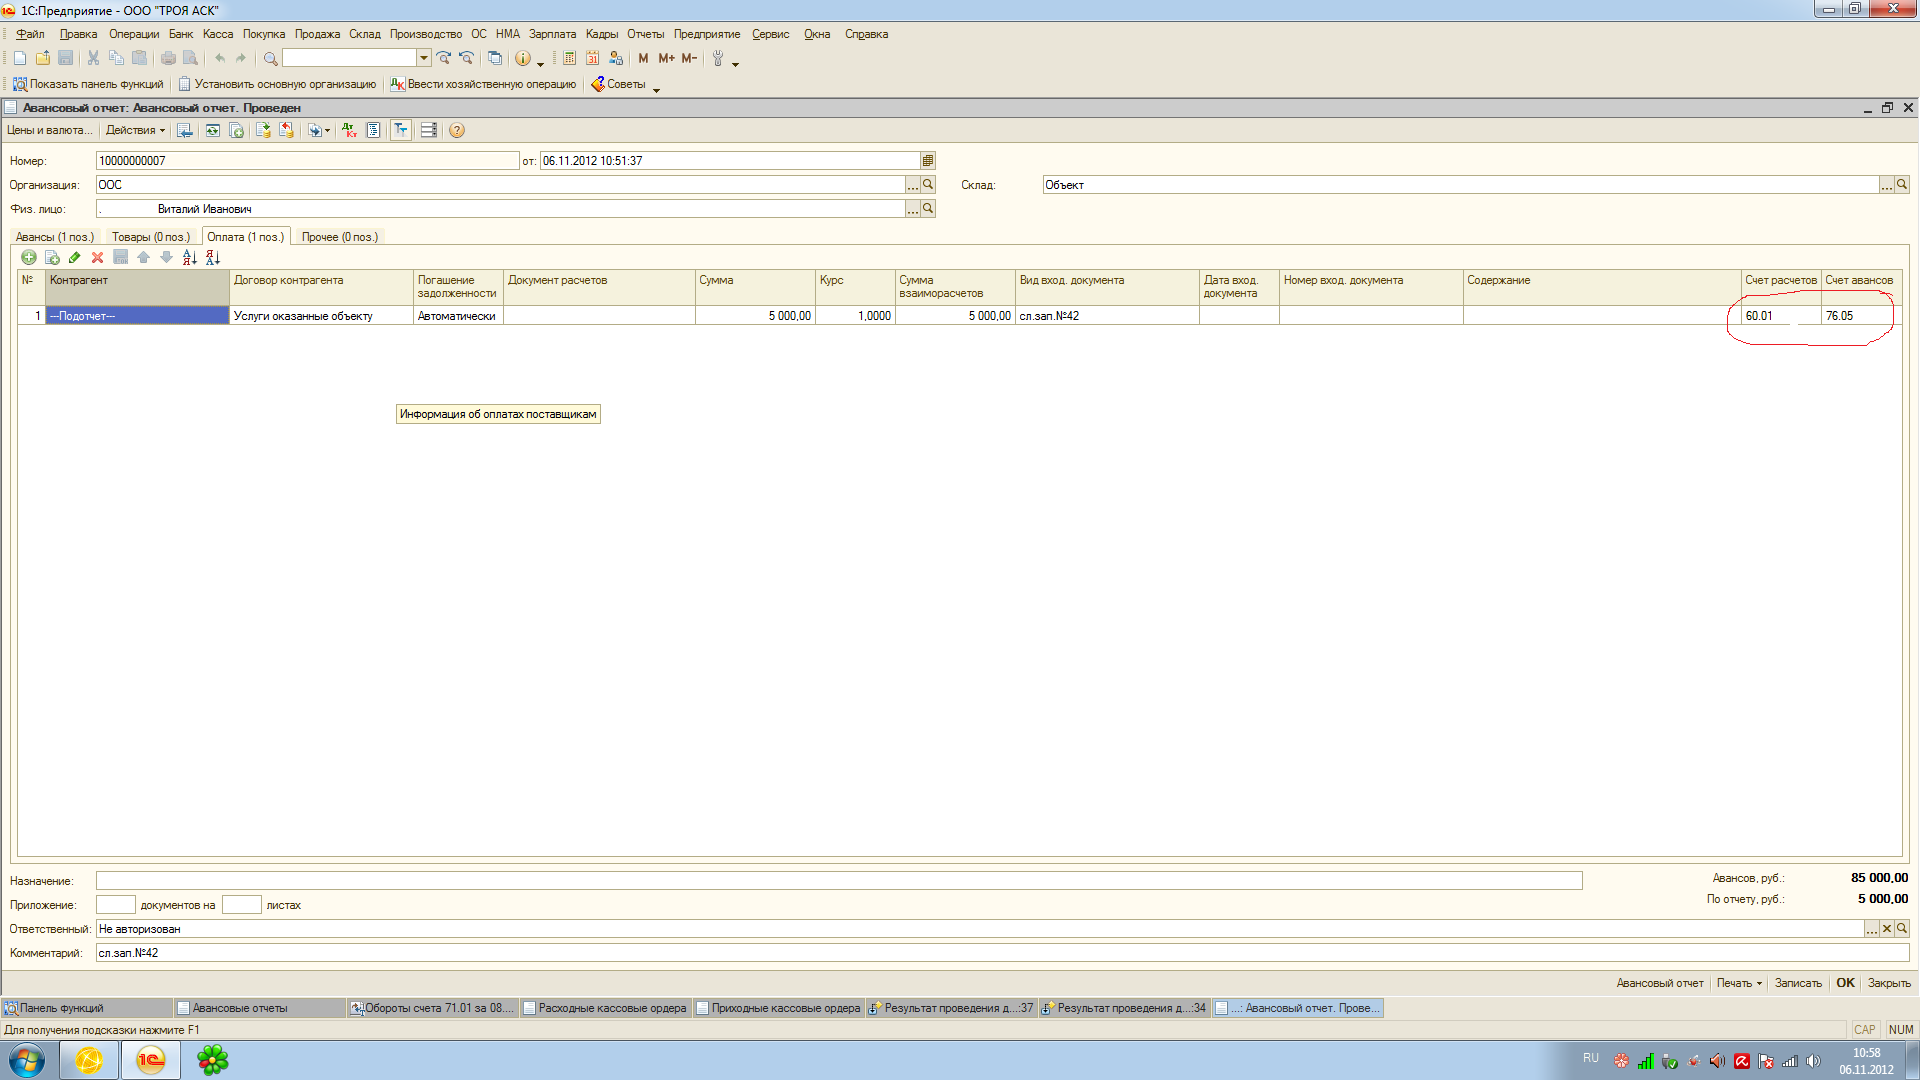Screen dimensions: 1920x1080
Task: Open the Дт/Кт posting result icon
Action: tap(349, 130)
